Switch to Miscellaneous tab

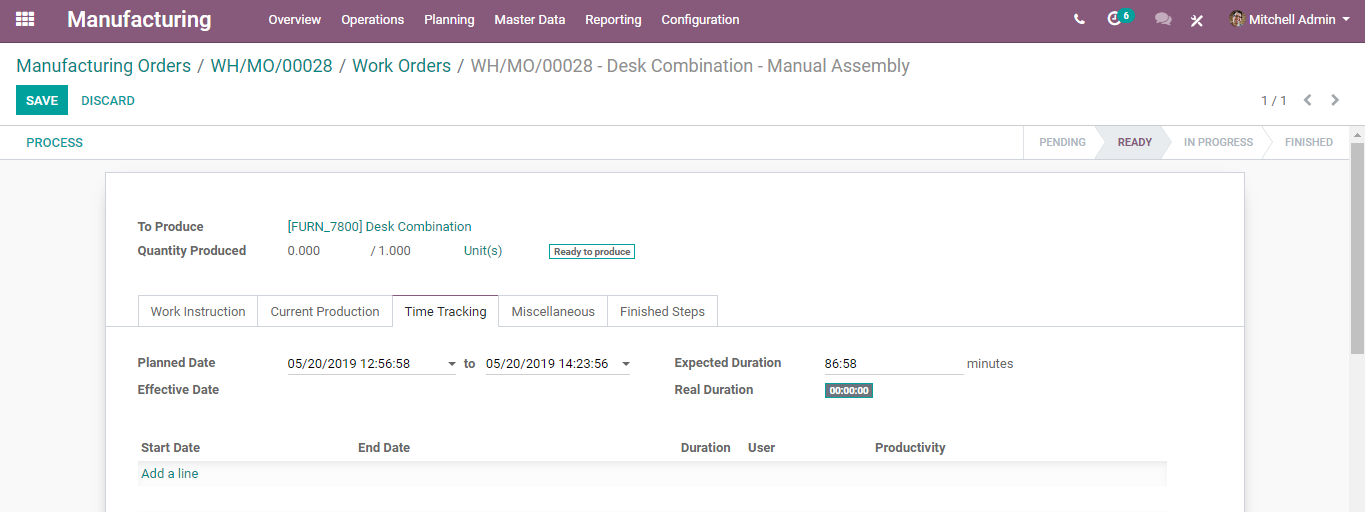click(x=553, y=311)
